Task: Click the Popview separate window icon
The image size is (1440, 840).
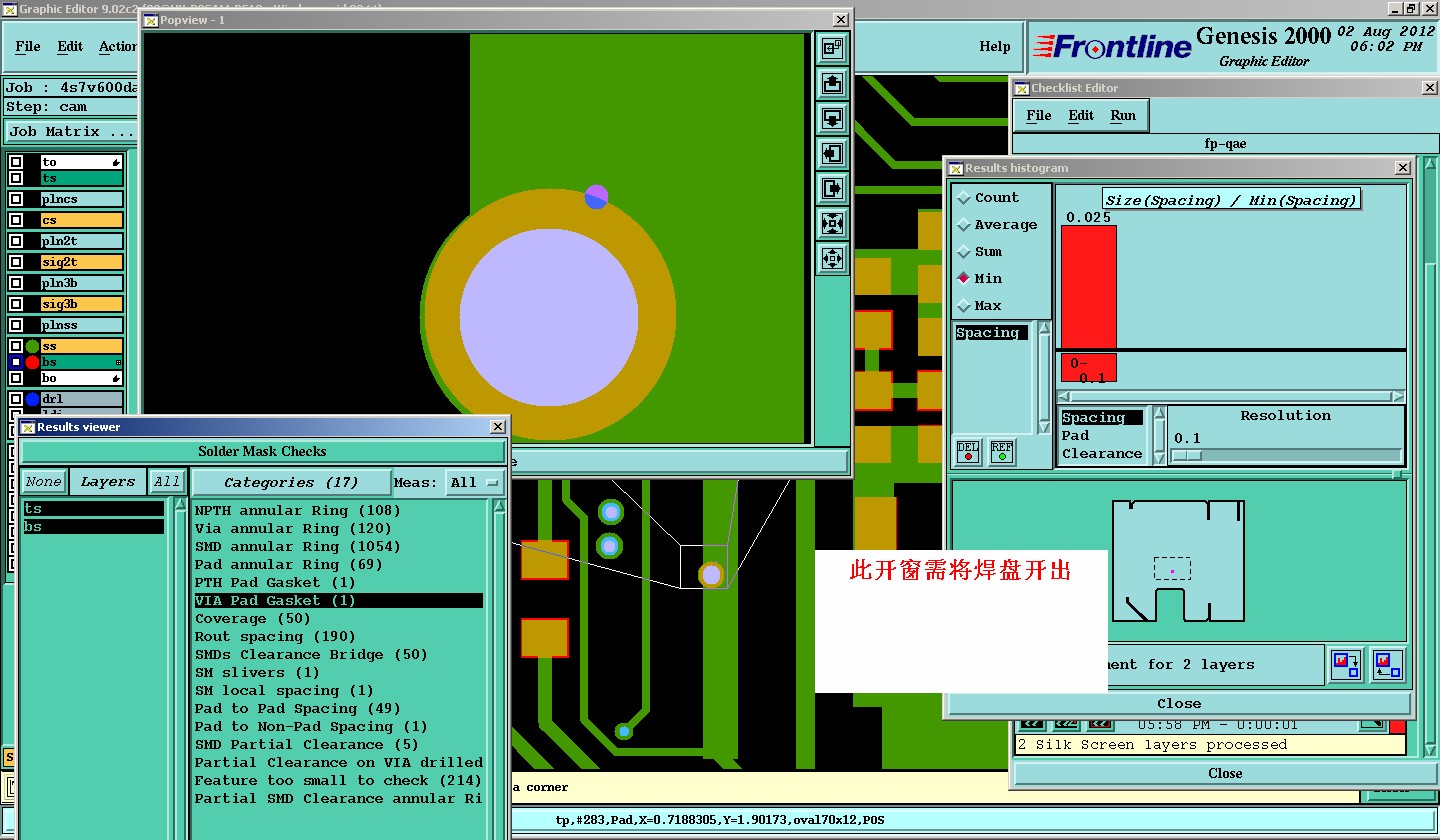Action: pyautogui.click(x=832, y=47)
